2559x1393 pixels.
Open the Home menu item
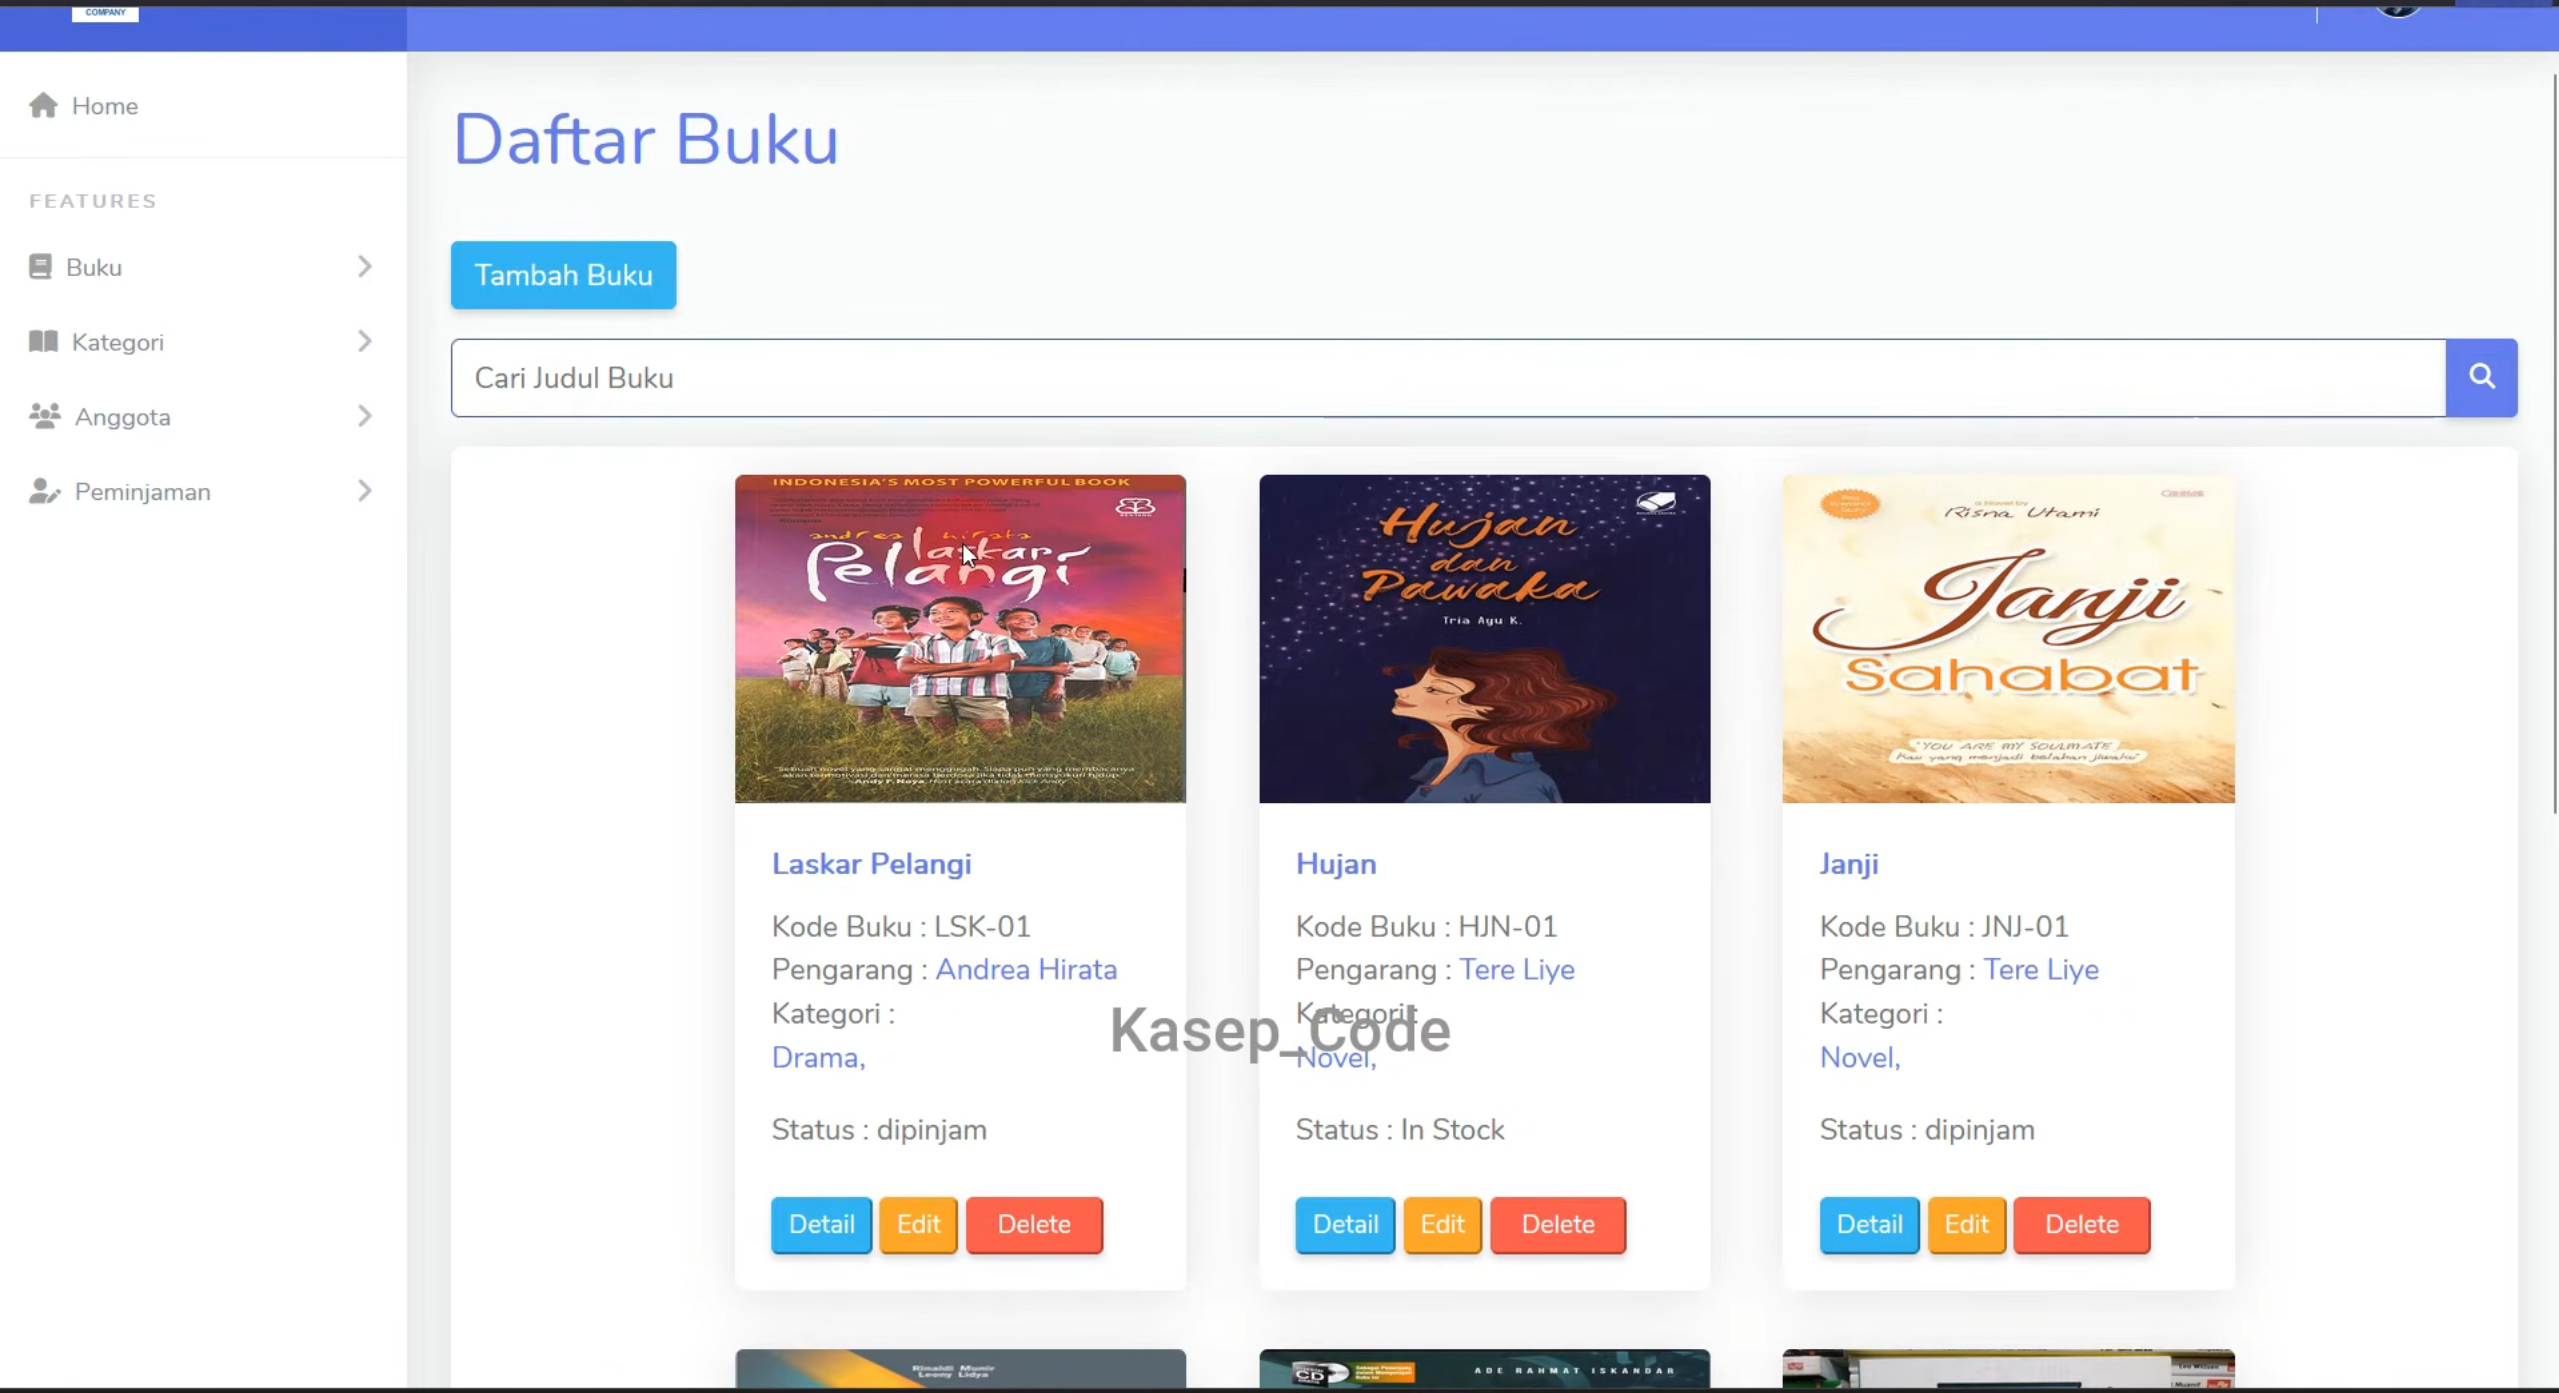point(203,106)
